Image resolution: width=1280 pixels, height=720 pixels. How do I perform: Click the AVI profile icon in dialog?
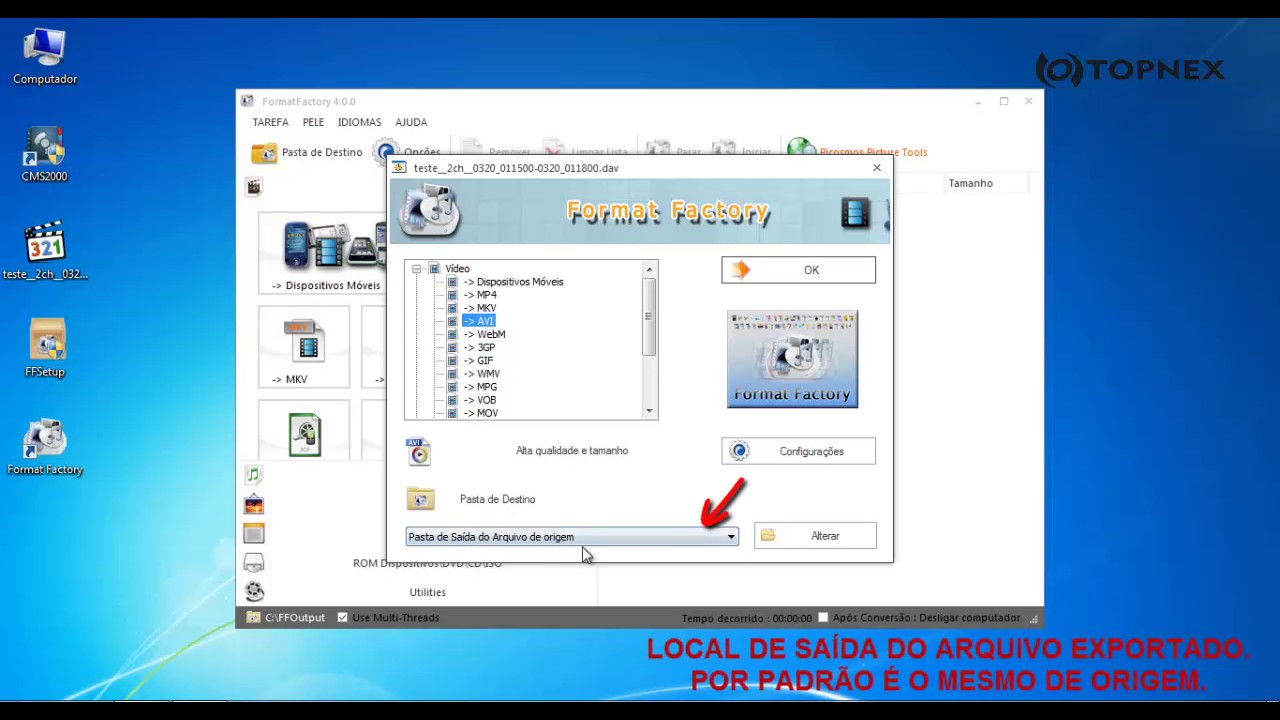(419, 451)
